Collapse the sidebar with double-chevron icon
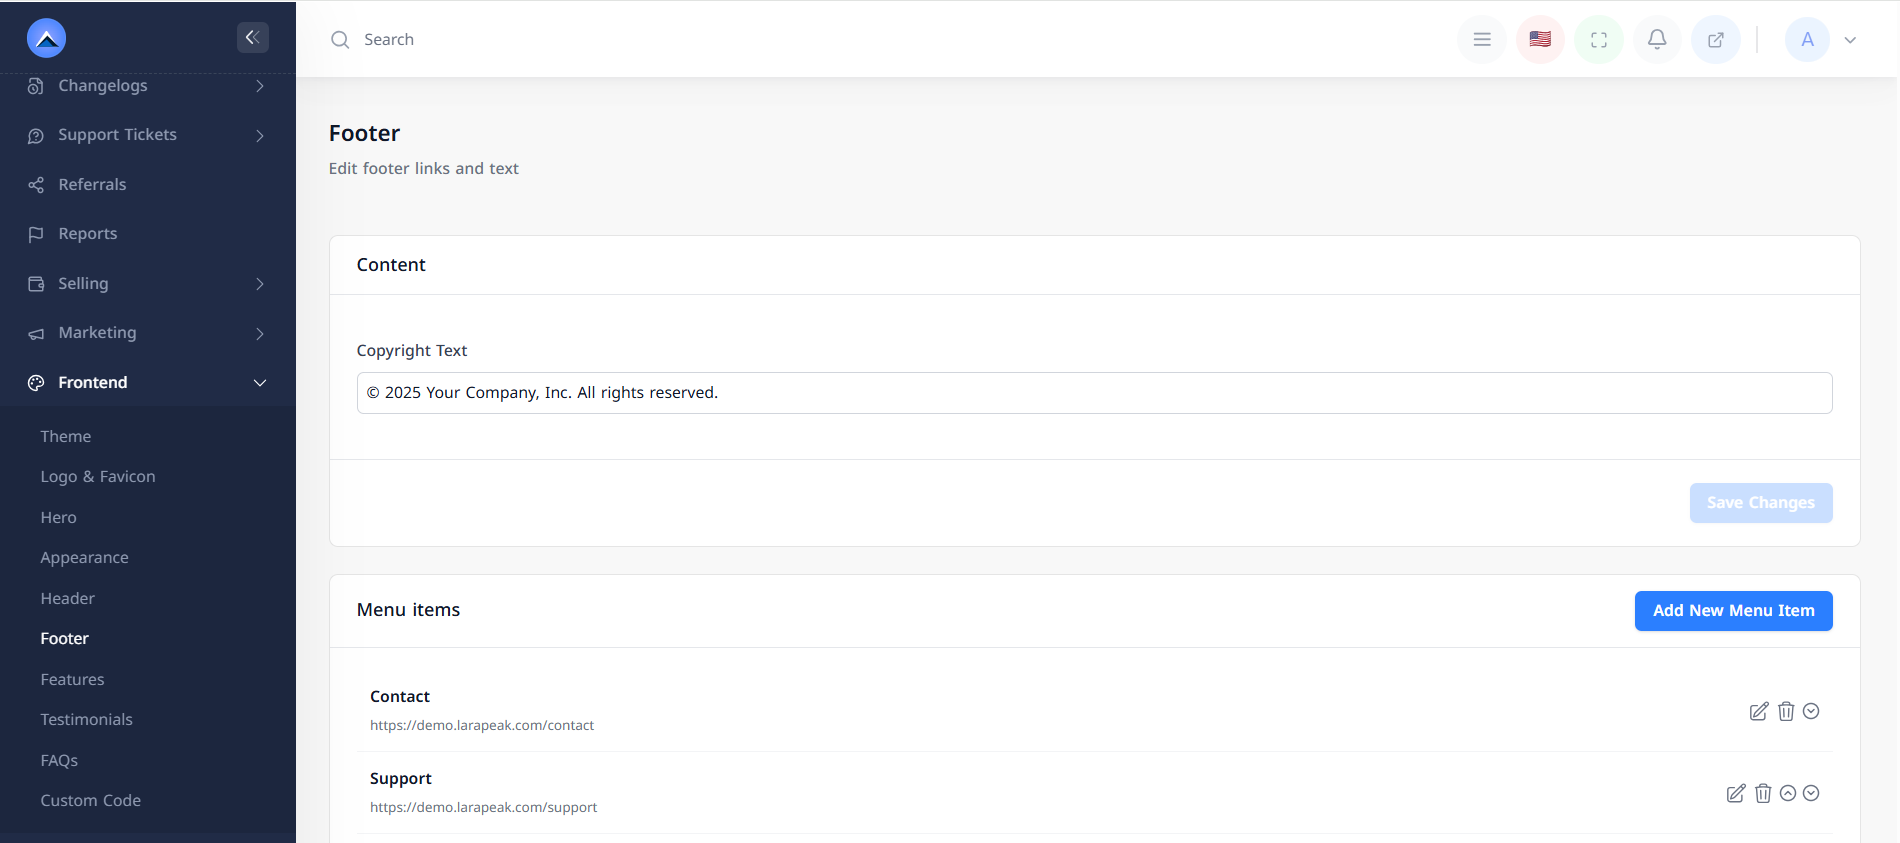Screen dimensions: 1900x843 (252, 38)
